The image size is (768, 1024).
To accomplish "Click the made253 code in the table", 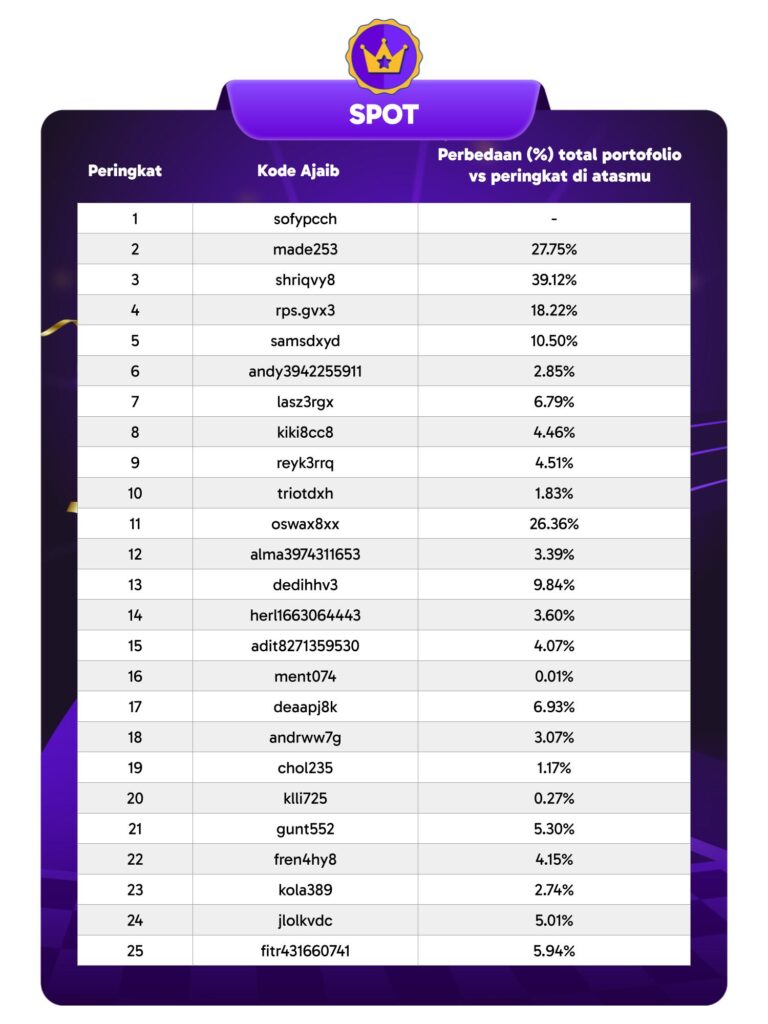I will coord(305,249).
